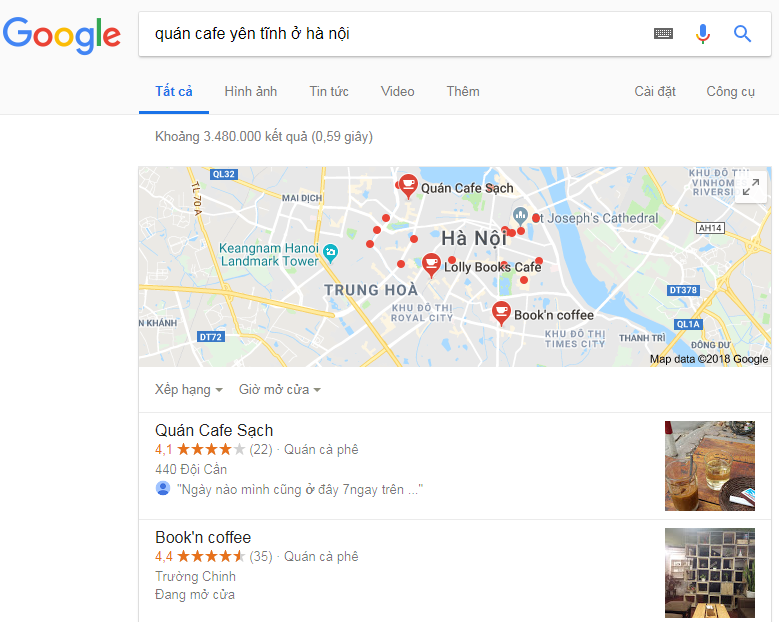Open the Video results tab
The width and height of the screenshot is (779, 622).
pos(397,91)
